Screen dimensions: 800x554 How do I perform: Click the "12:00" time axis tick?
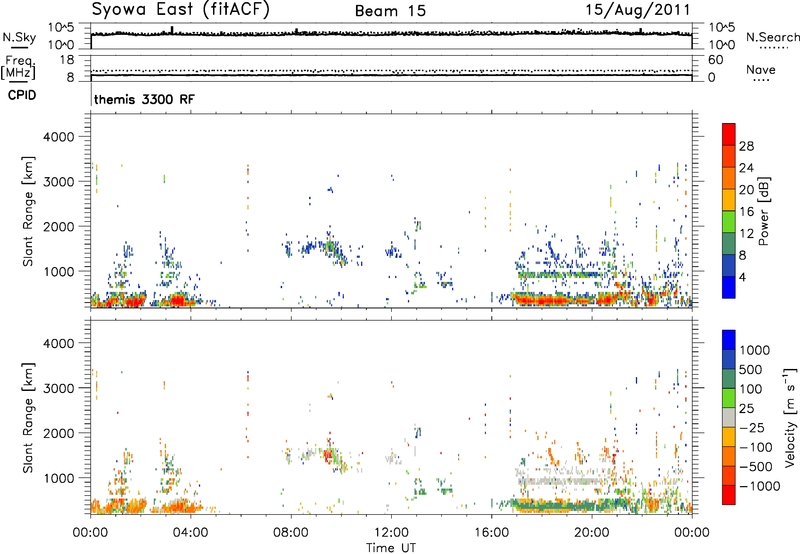[x=391, y=533]
